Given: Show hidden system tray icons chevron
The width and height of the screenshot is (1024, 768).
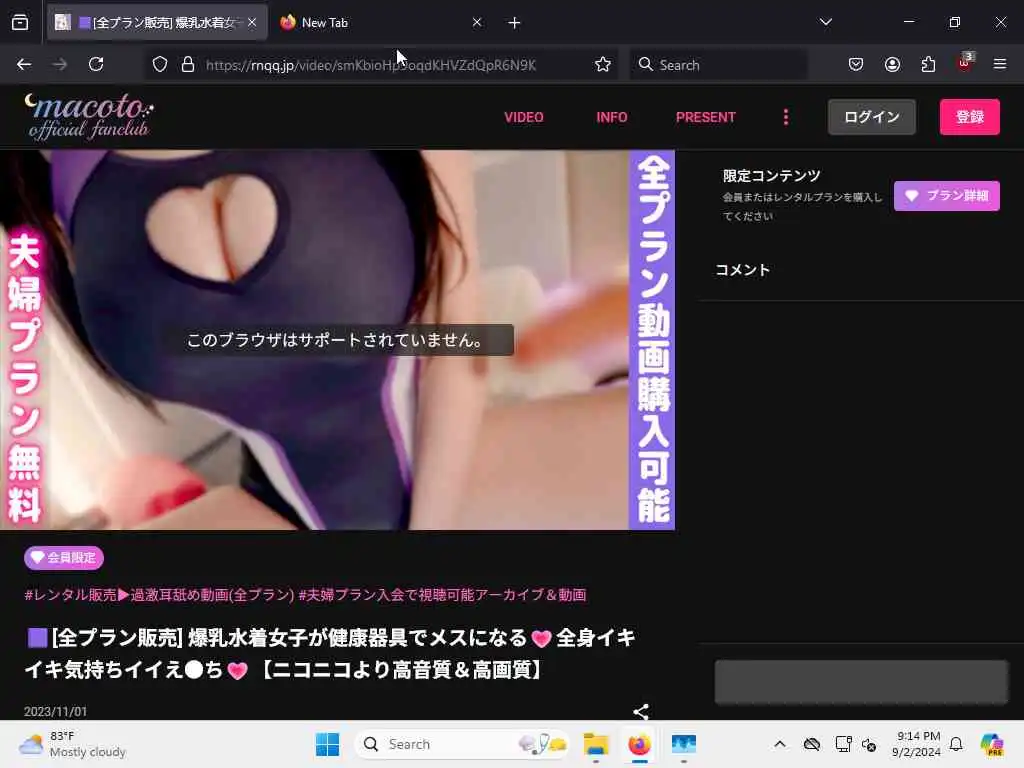Looking at the screenshot, I should (x=780, y=744).
